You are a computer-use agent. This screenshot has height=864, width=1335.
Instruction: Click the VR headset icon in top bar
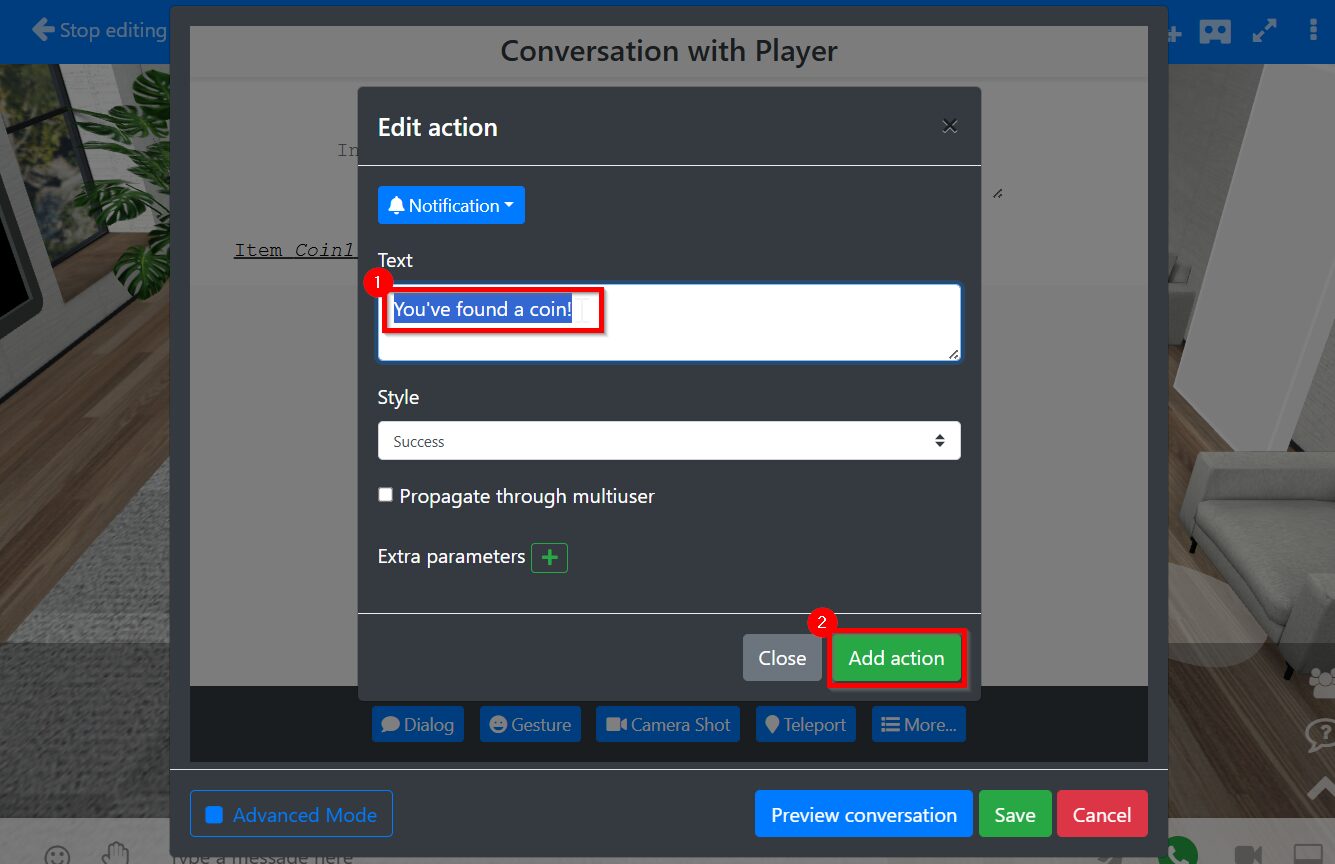1215,31
